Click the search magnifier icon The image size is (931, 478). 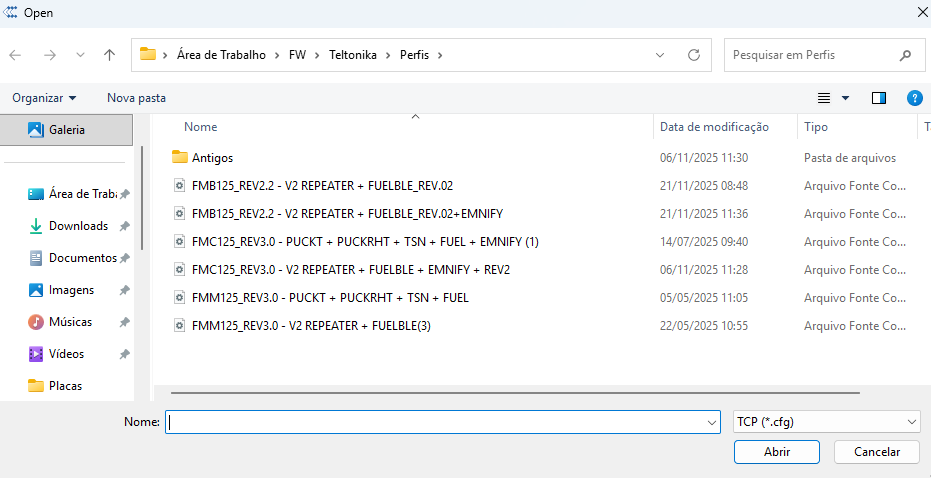(905, 55)
